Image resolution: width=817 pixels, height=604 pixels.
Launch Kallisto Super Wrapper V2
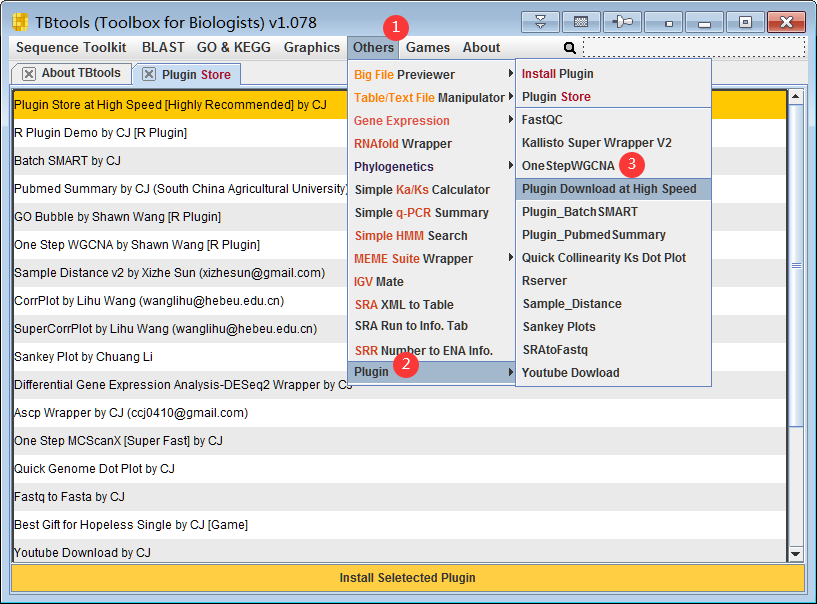(x=613, y=142)
